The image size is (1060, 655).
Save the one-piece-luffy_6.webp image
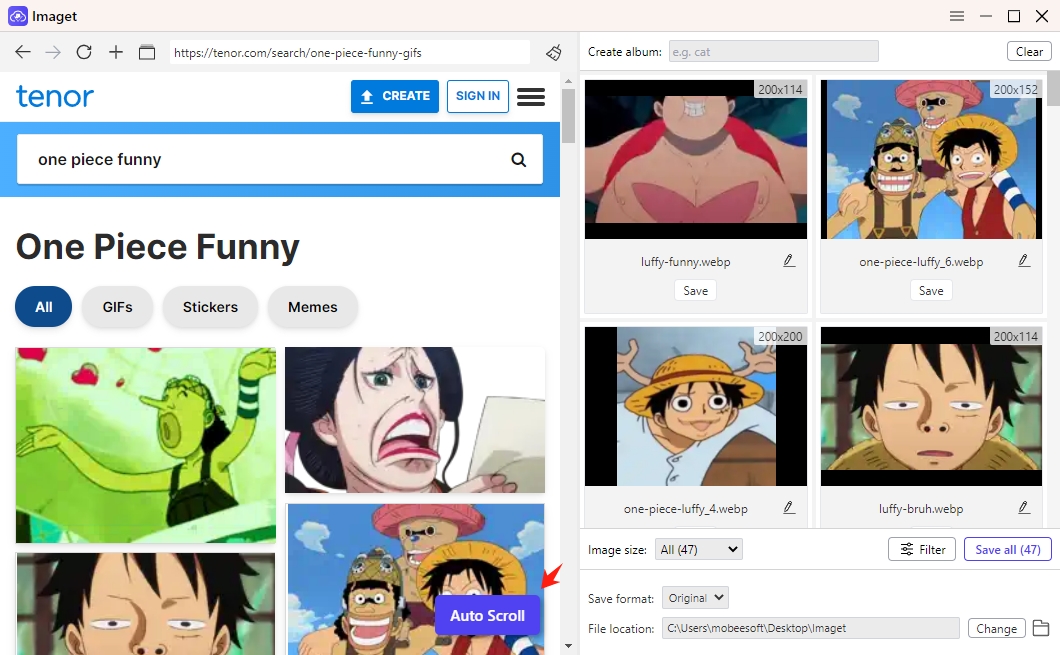tap(931, 291)
